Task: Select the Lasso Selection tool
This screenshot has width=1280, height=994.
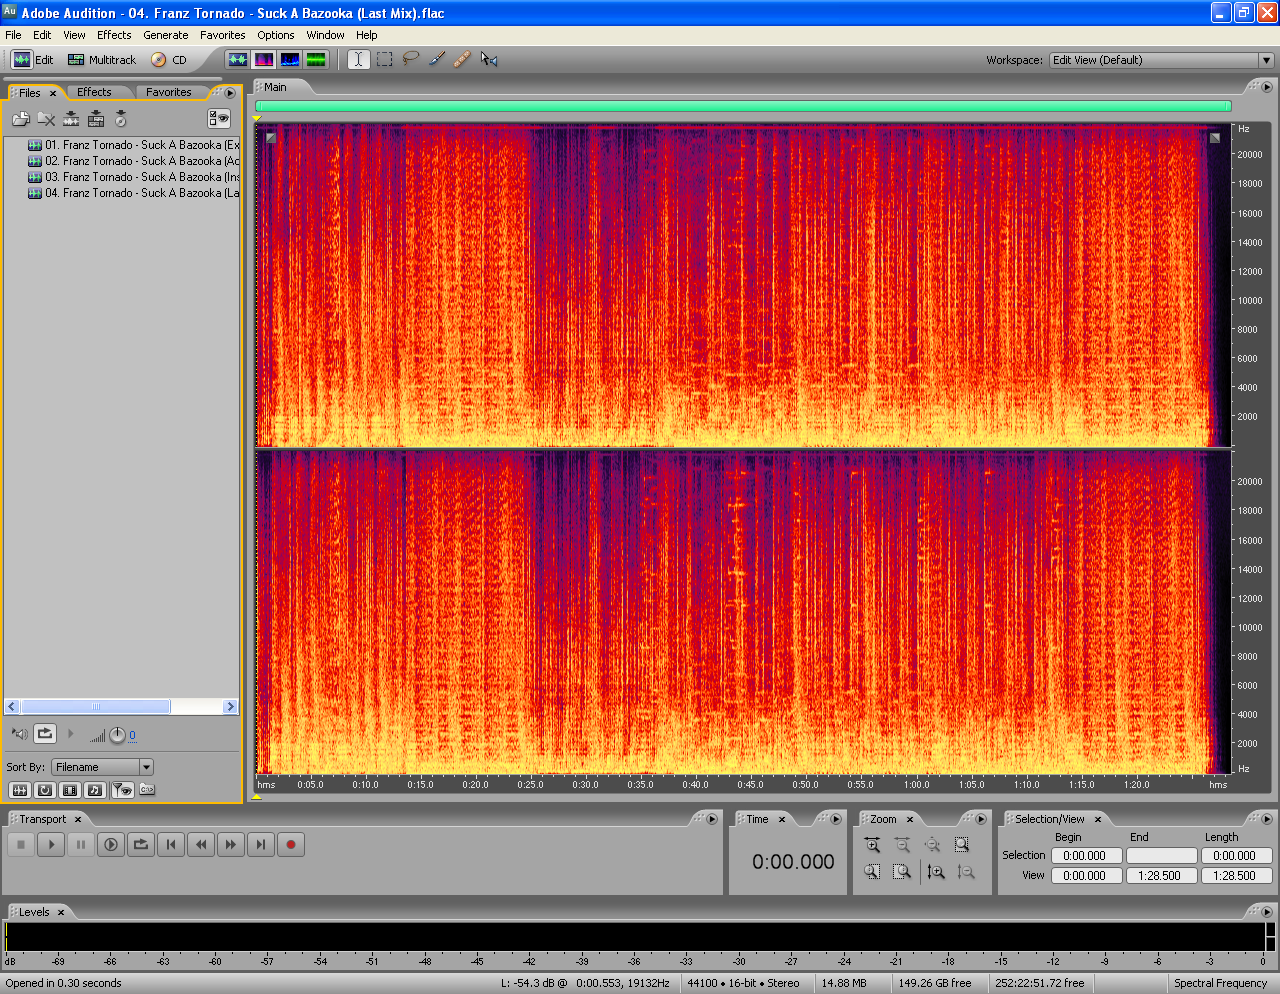Action: 411,60
